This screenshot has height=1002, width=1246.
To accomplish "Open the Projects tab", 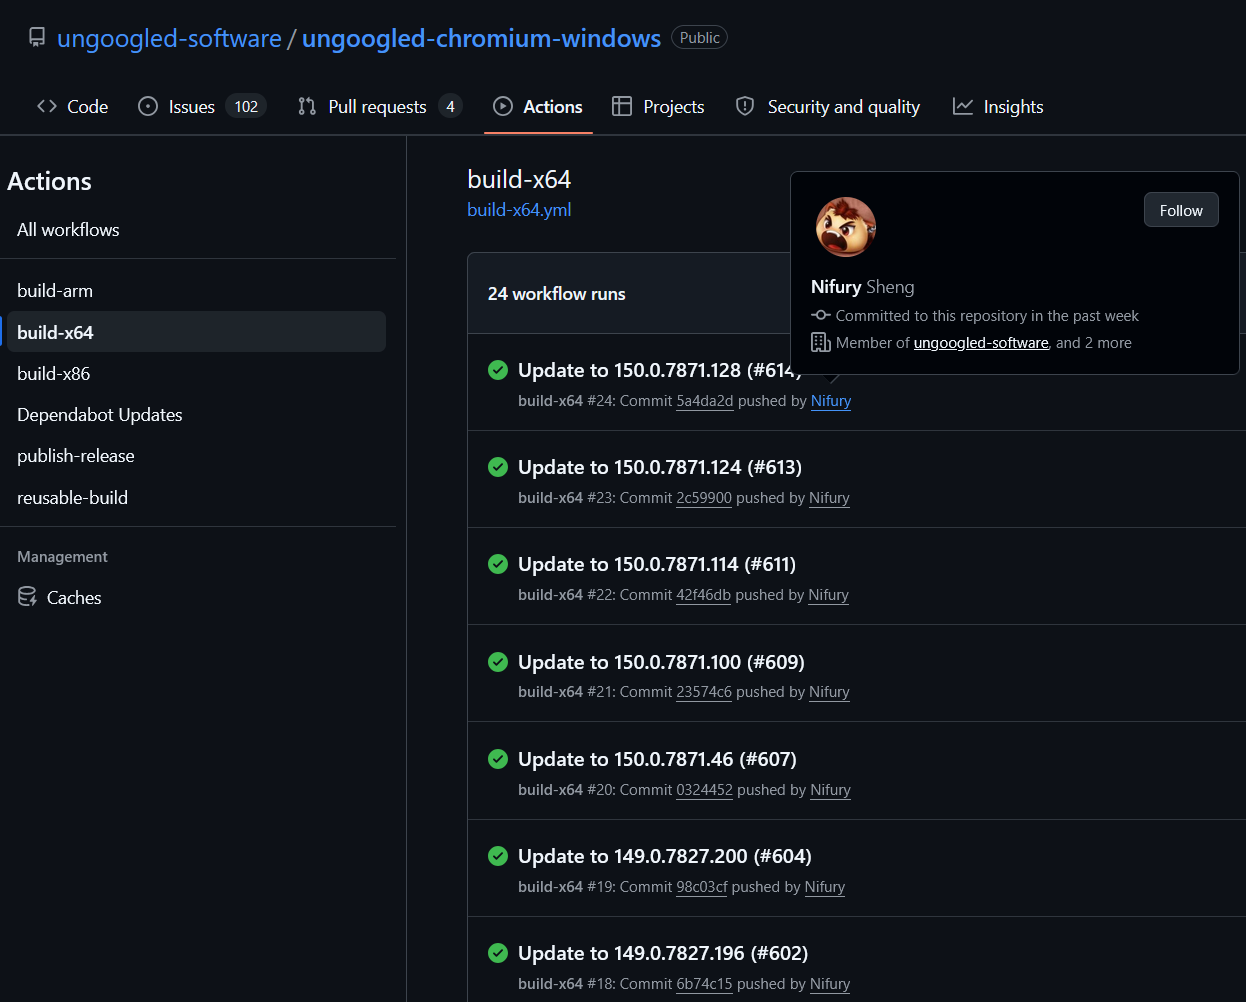I will [658, 106].
